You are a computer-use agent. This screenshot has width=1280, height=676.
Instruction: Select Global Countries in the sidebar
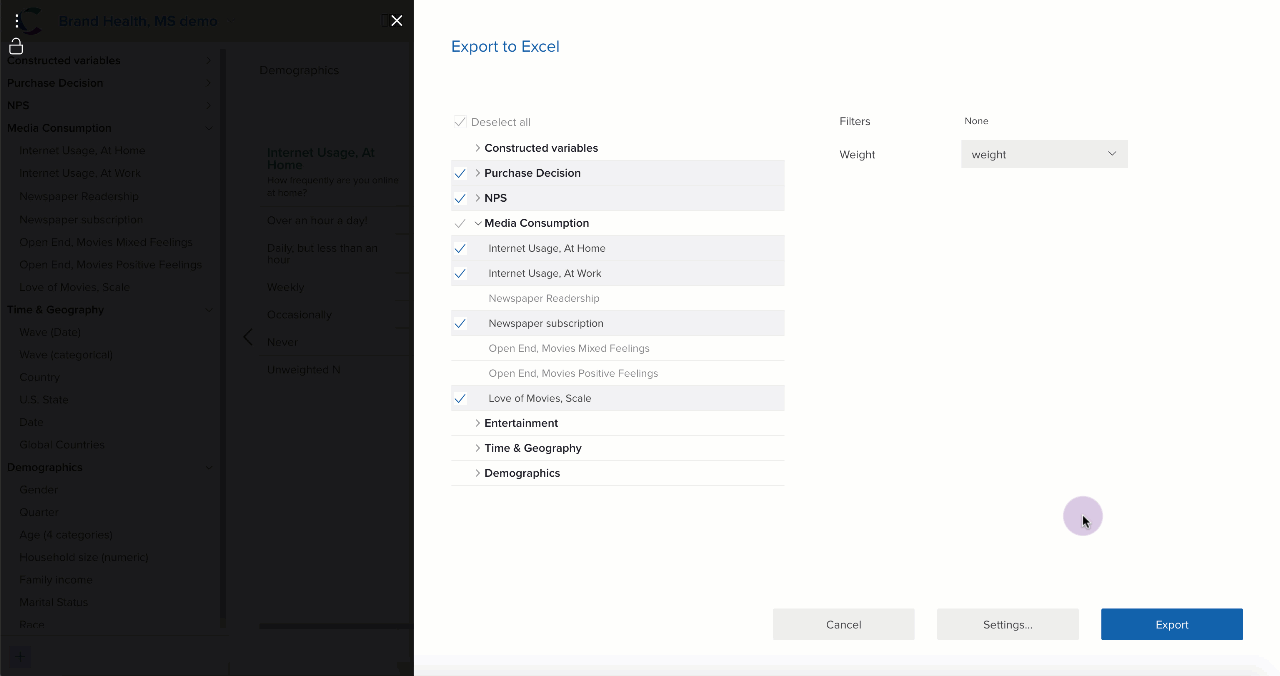pos(62,445)
